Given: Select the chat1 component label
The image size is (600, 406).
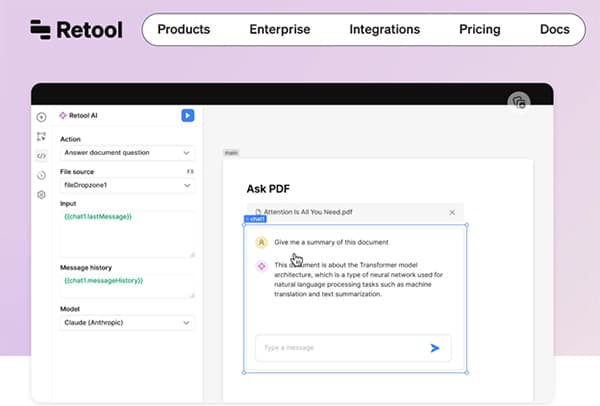Looking at the screenshot, I should 255,219.
